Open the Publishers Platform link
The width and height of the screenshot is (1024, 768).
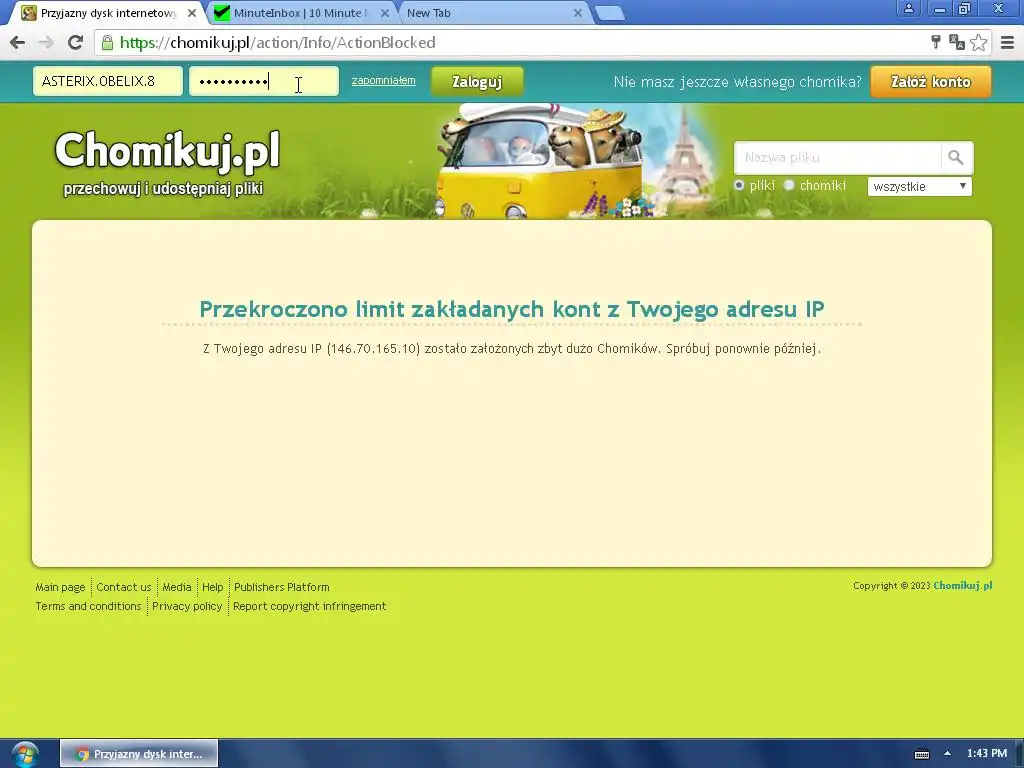pyautogui.click(x=281, y=587)
